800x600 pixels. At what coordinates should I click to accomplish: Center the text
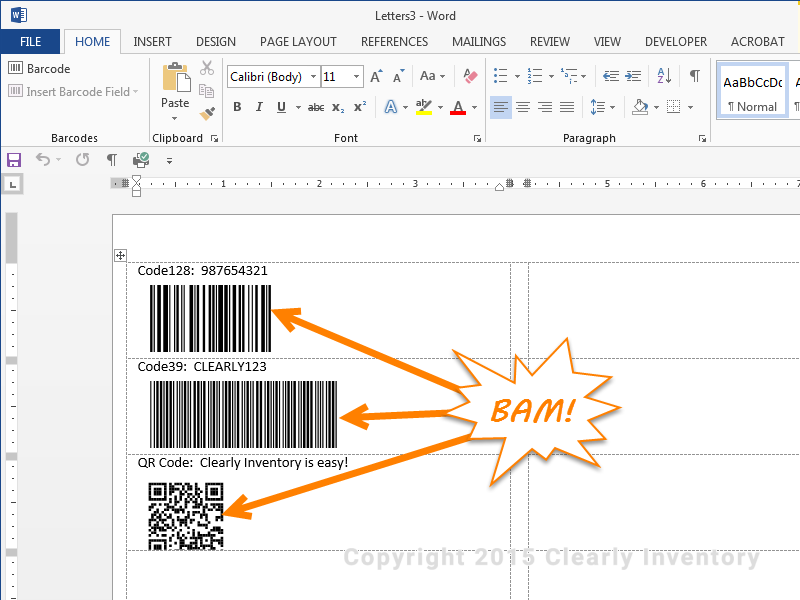coord(523,107)
